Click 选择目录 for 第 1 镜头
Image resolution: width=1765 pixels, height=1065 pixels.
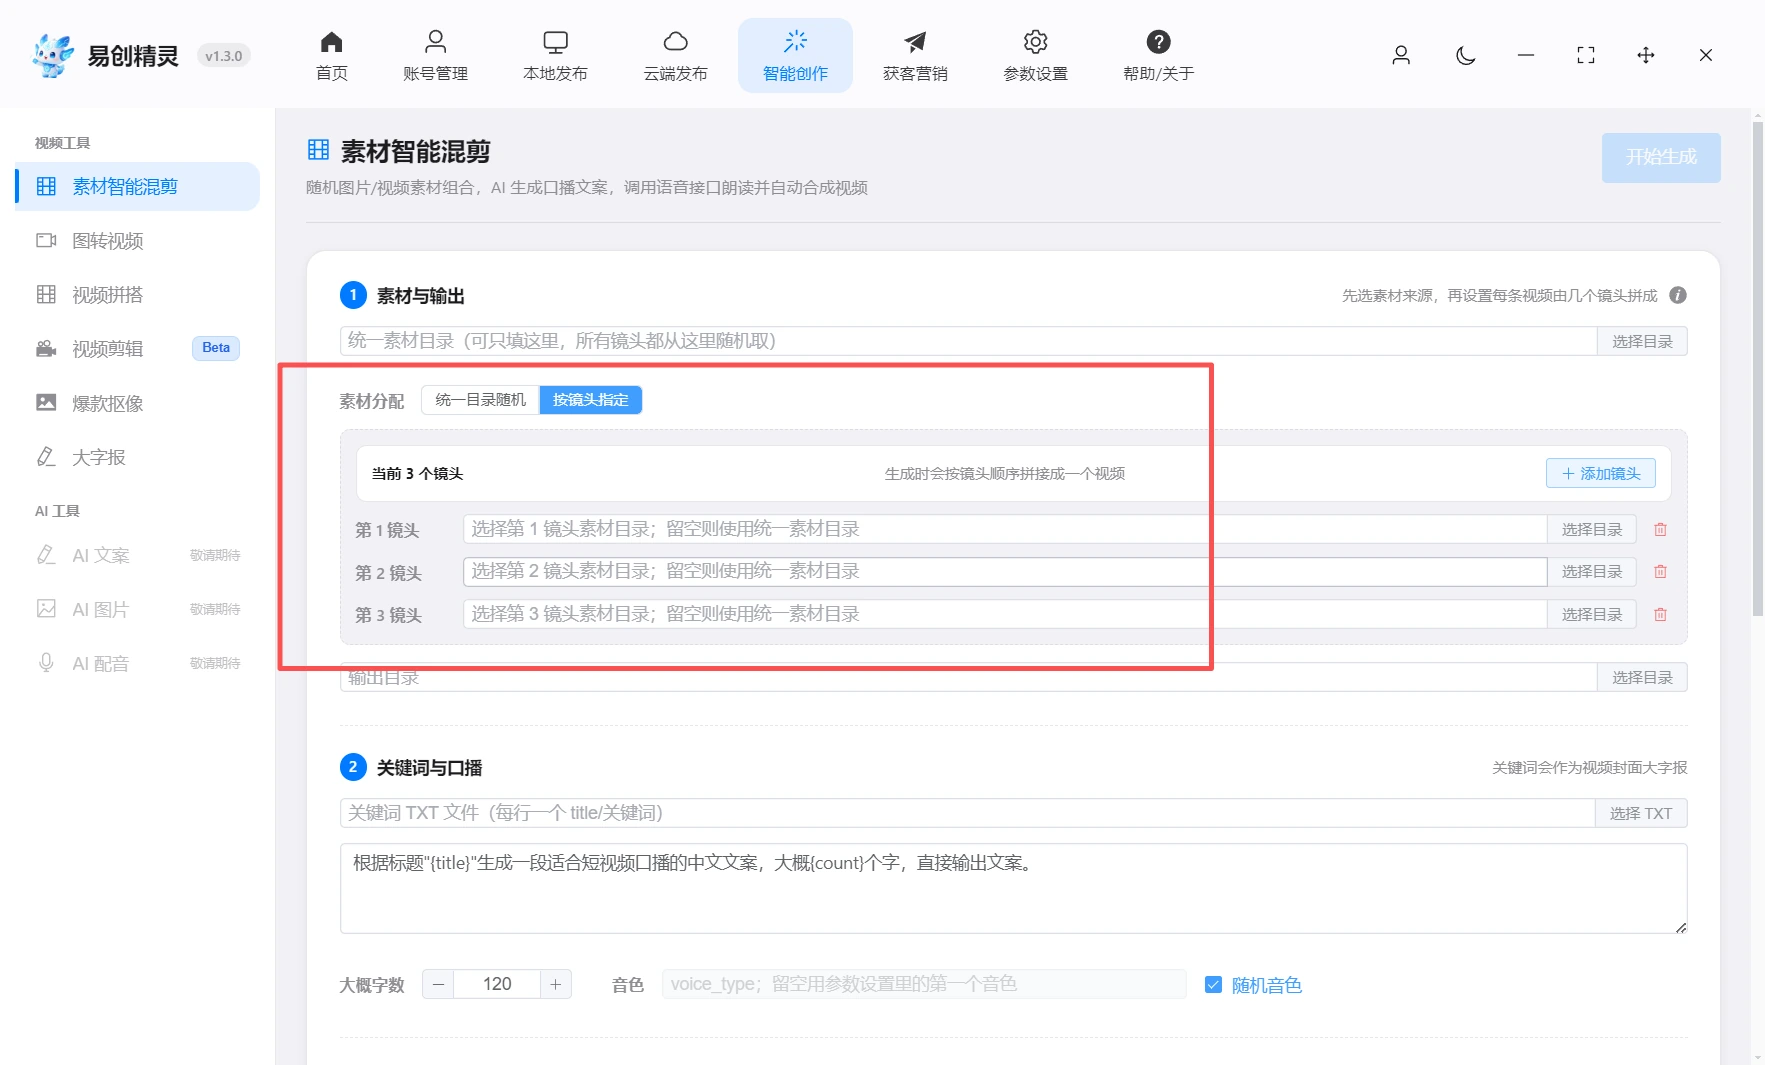(1592, 529)
